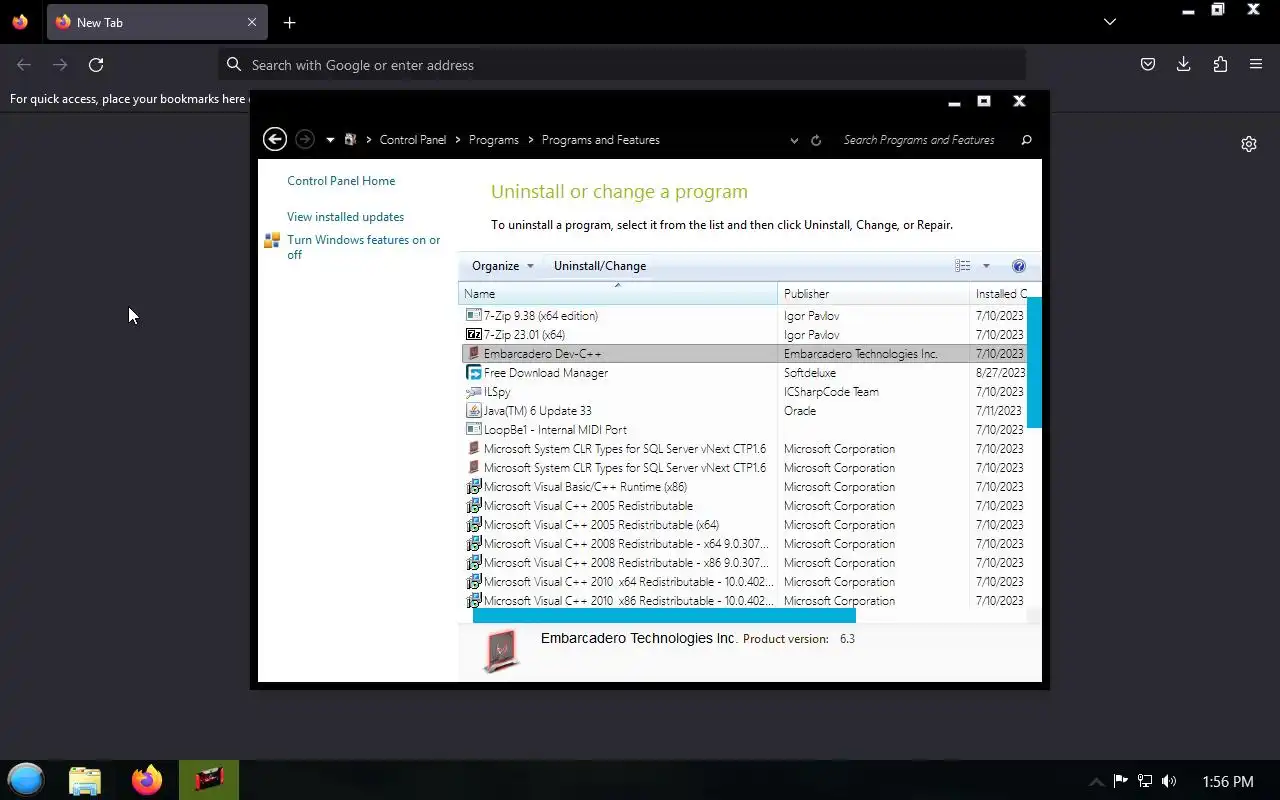This screenshot has height=800, width=1280.
Task: Click the Firefox address bar
Action: [x=622, y=65]
